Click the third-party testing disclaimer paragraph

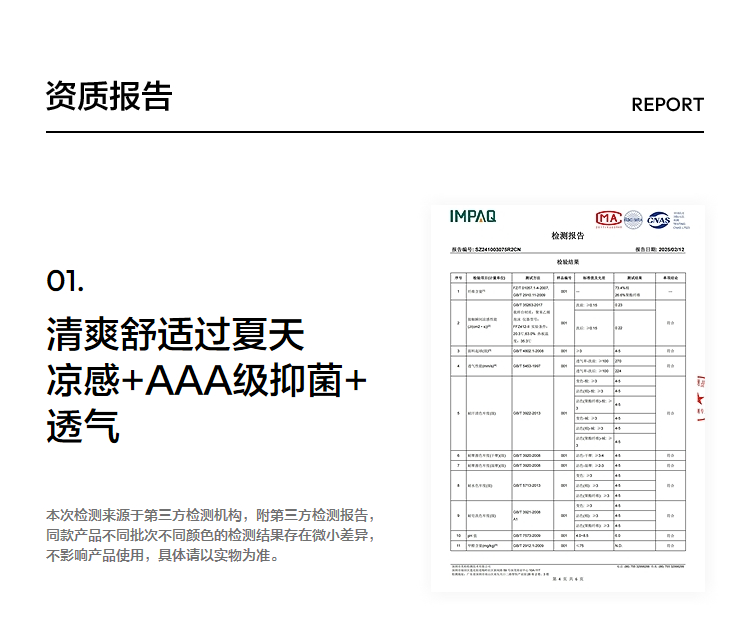[x=210, y=535]
